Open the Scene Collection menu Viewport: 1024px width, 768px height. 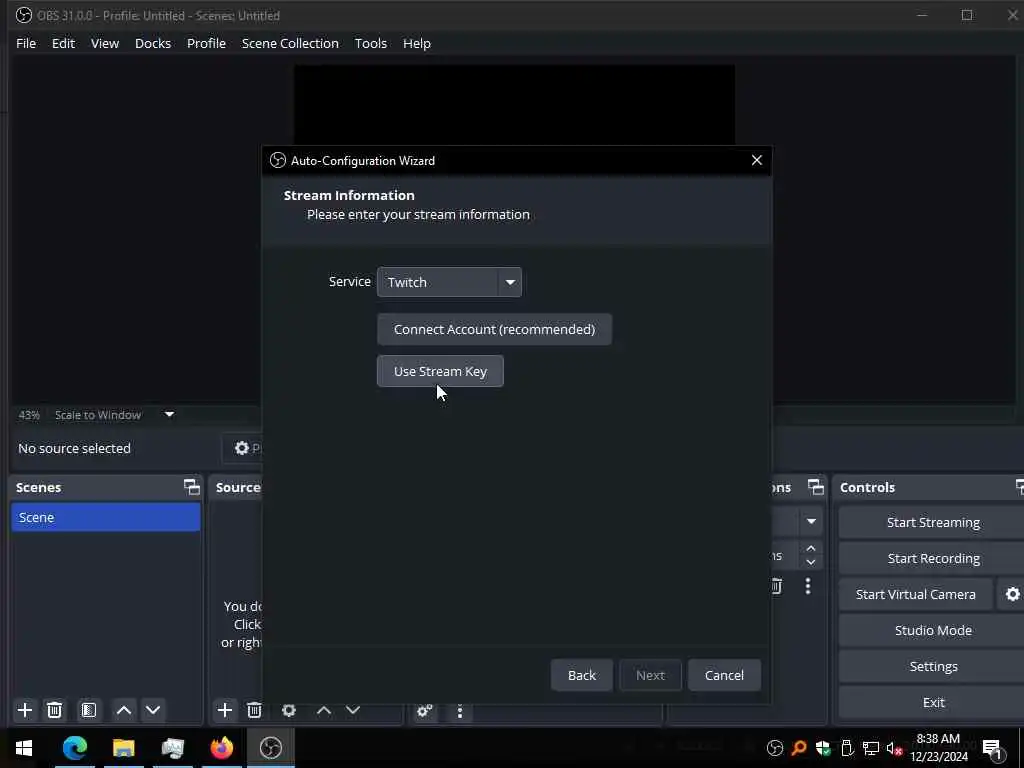click(290, 43)
